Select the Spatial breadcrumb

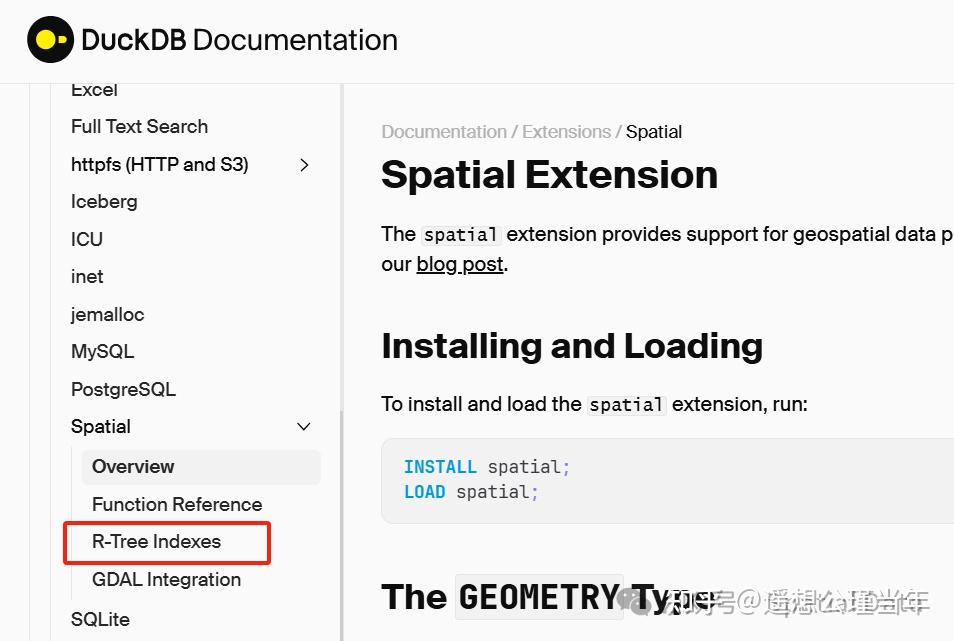click(654, 131)
